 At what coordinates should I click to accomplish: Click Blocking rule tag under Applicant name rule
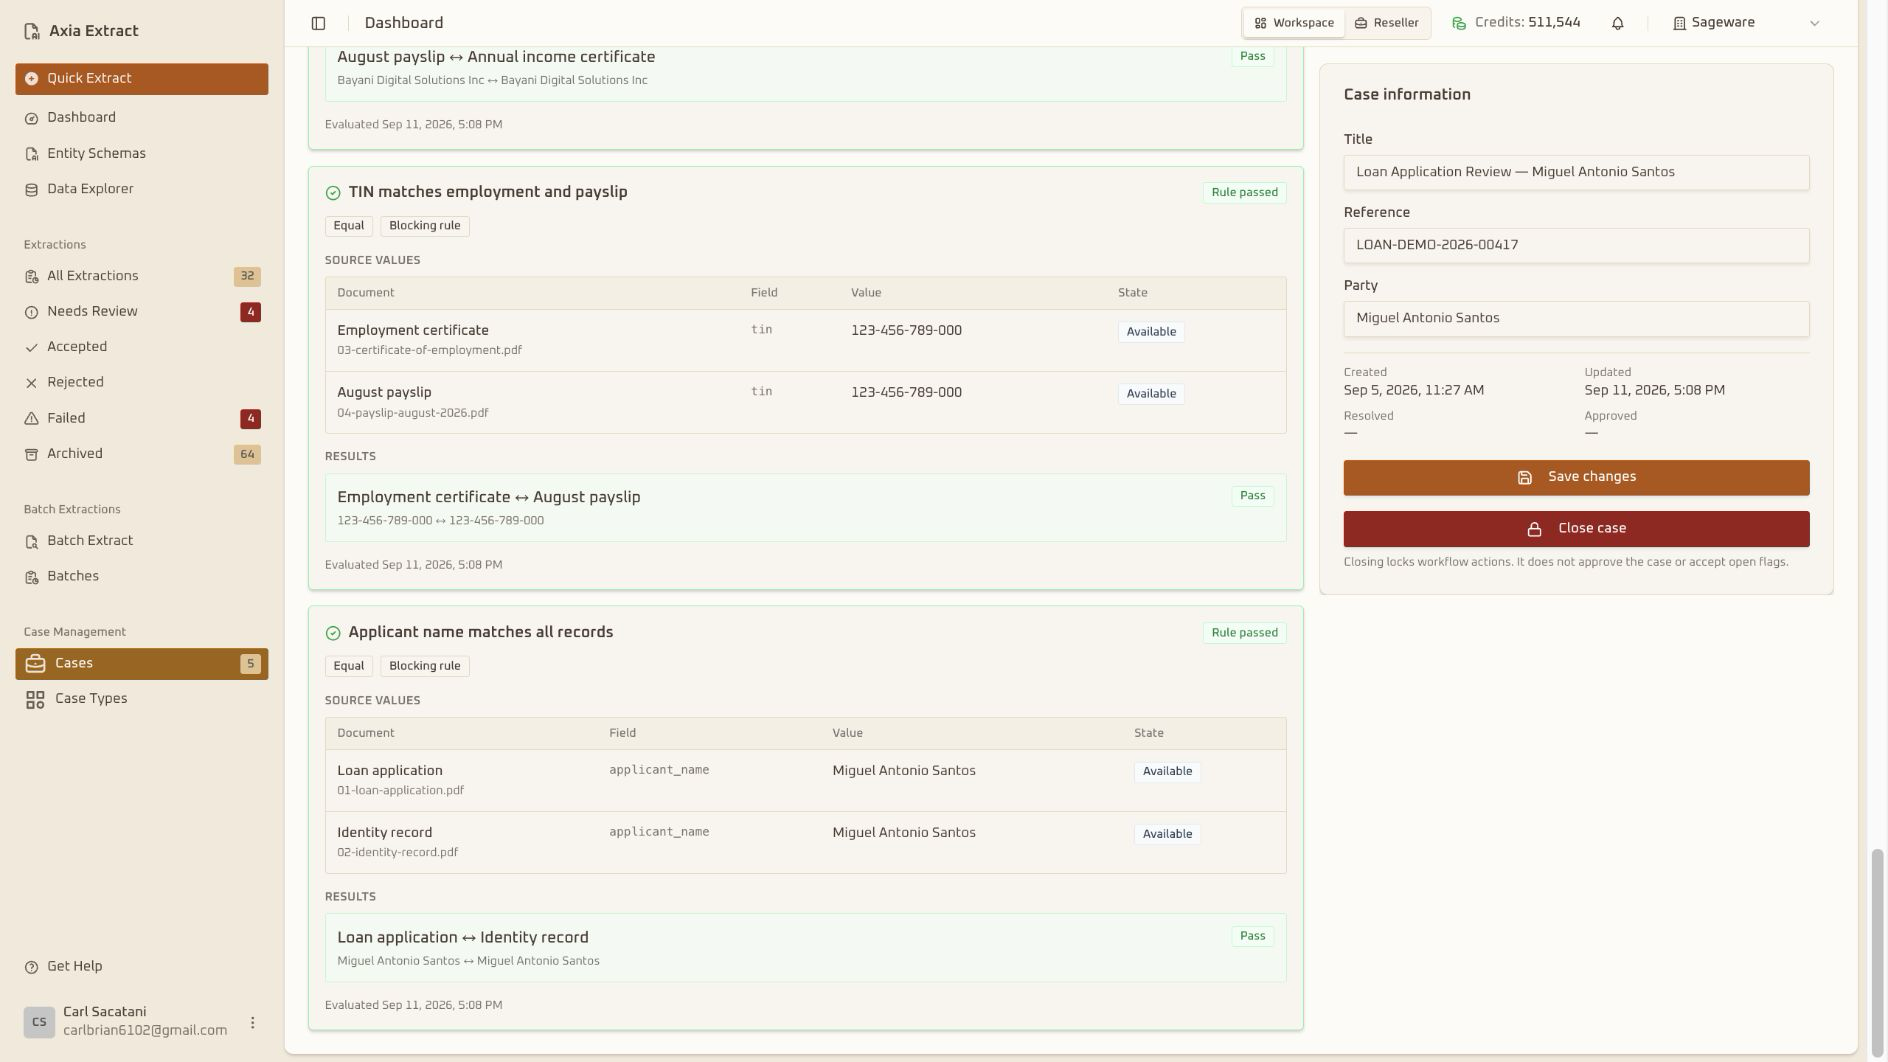[424, 666]
